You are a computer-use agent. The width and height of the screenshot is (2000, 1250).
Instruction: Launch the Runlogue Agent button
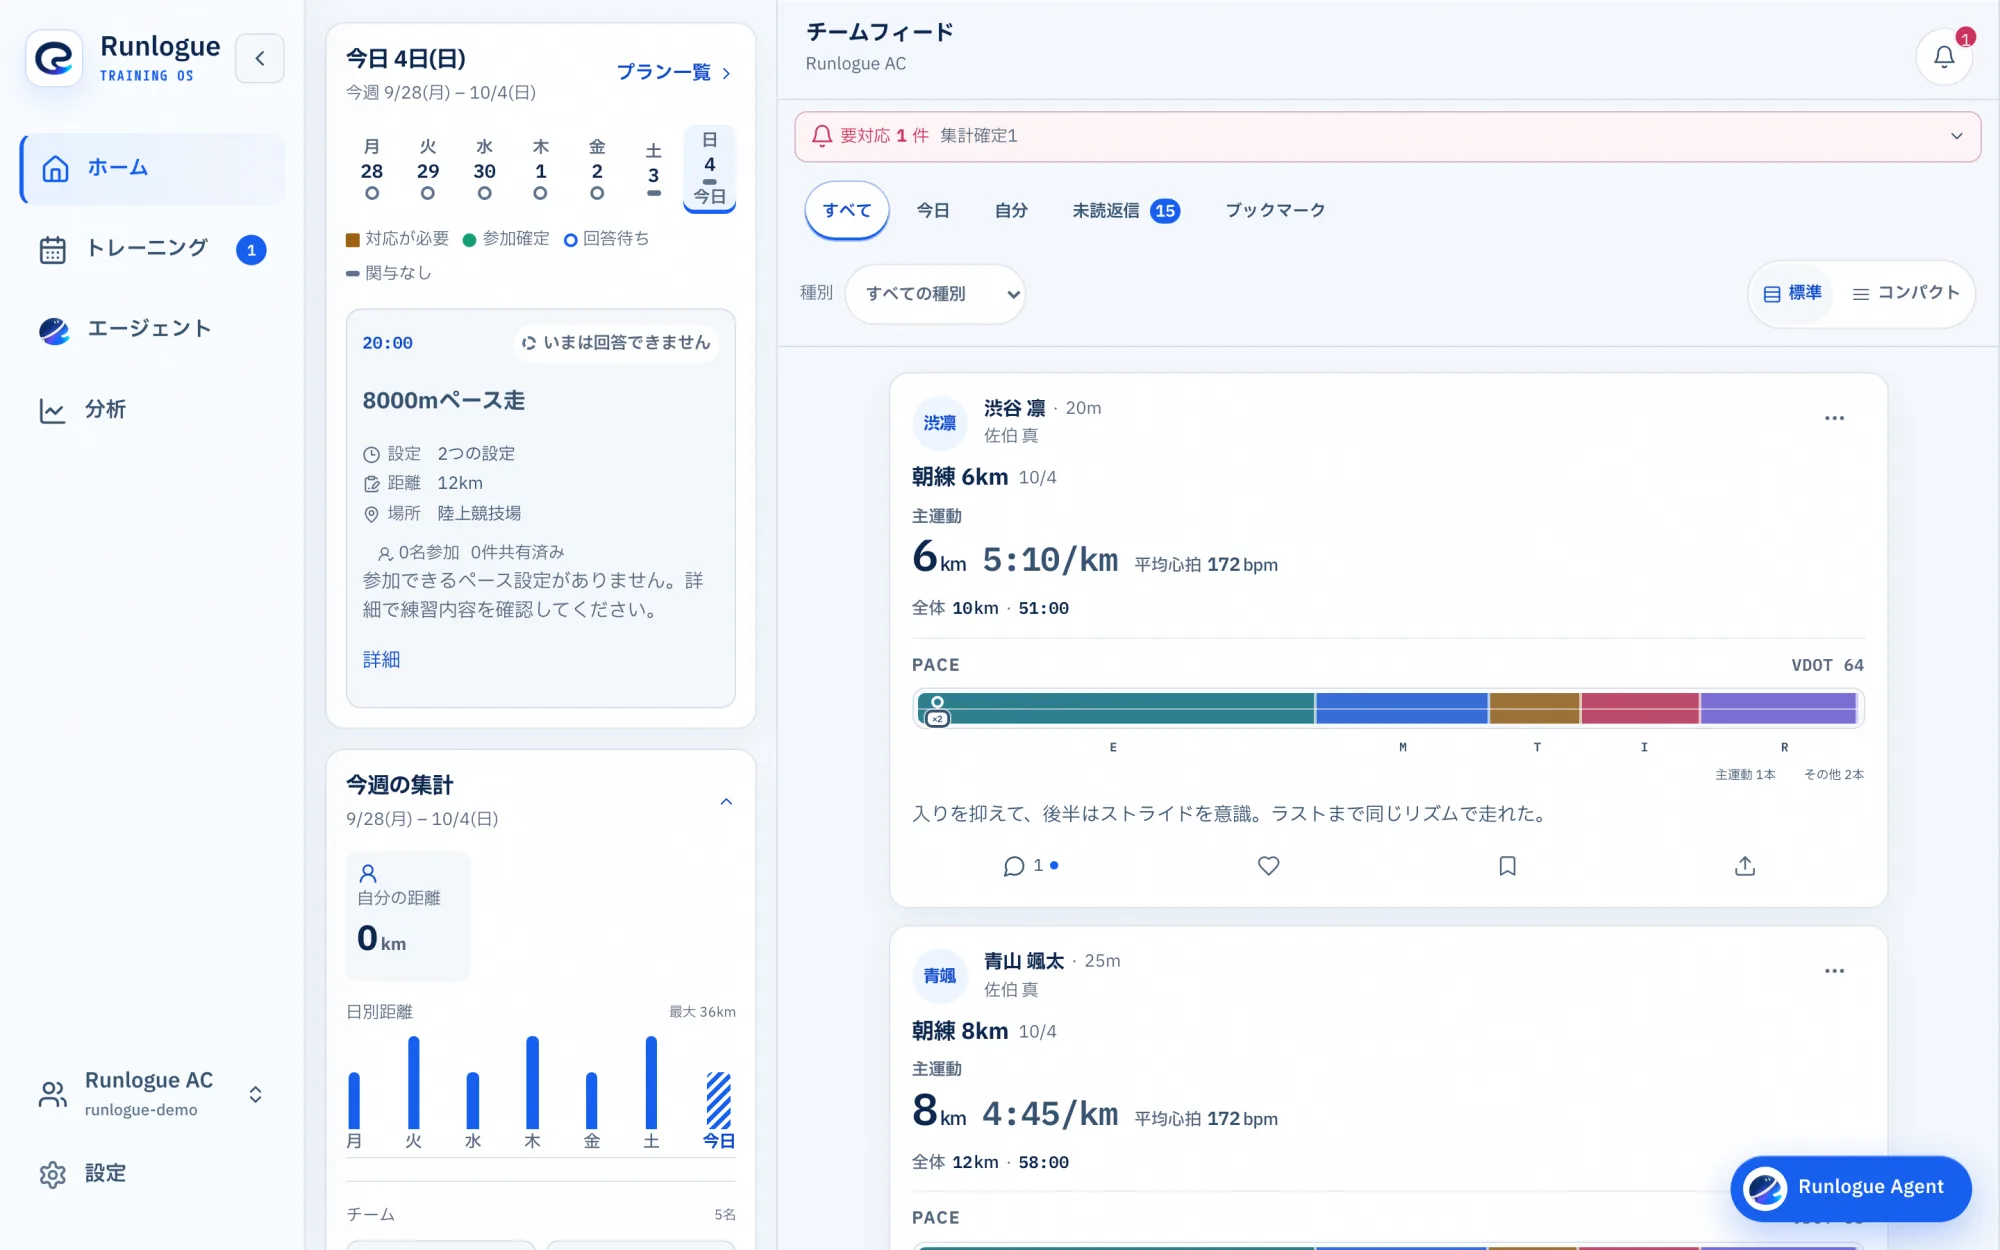[1851, 1188]
